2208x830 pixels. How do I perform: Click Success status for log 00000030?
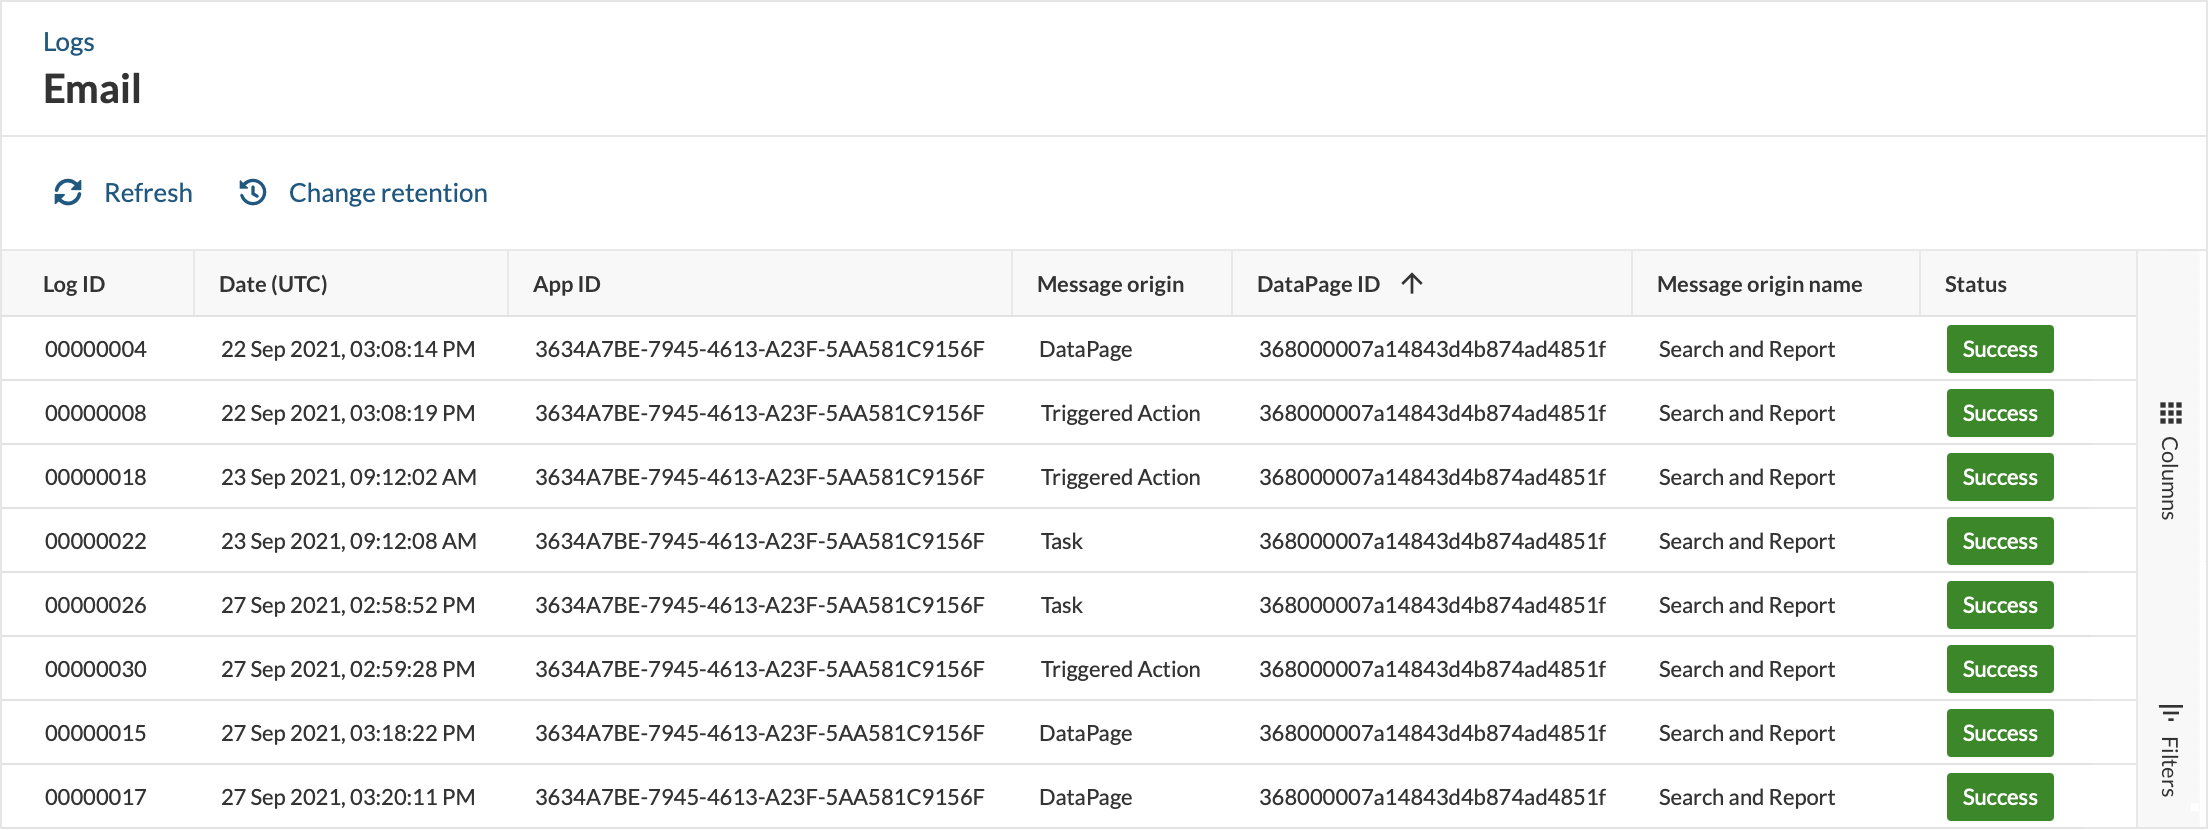coord(2000,669)
